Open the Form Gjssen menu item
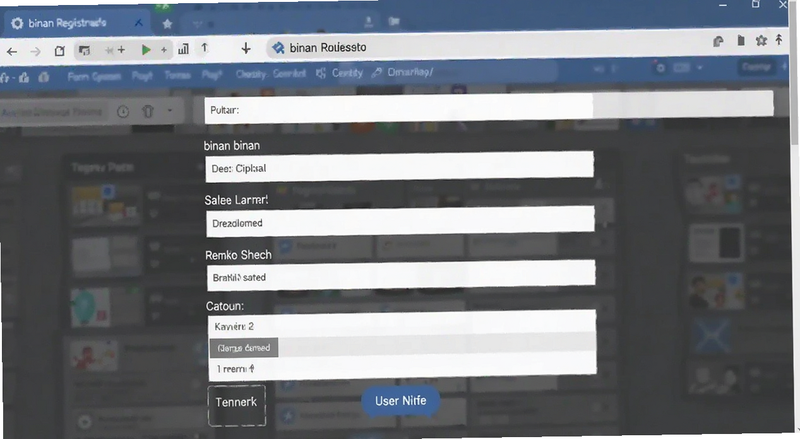This screenshot has width=800, height=439. pyautogui.click(x=94, y=77)
